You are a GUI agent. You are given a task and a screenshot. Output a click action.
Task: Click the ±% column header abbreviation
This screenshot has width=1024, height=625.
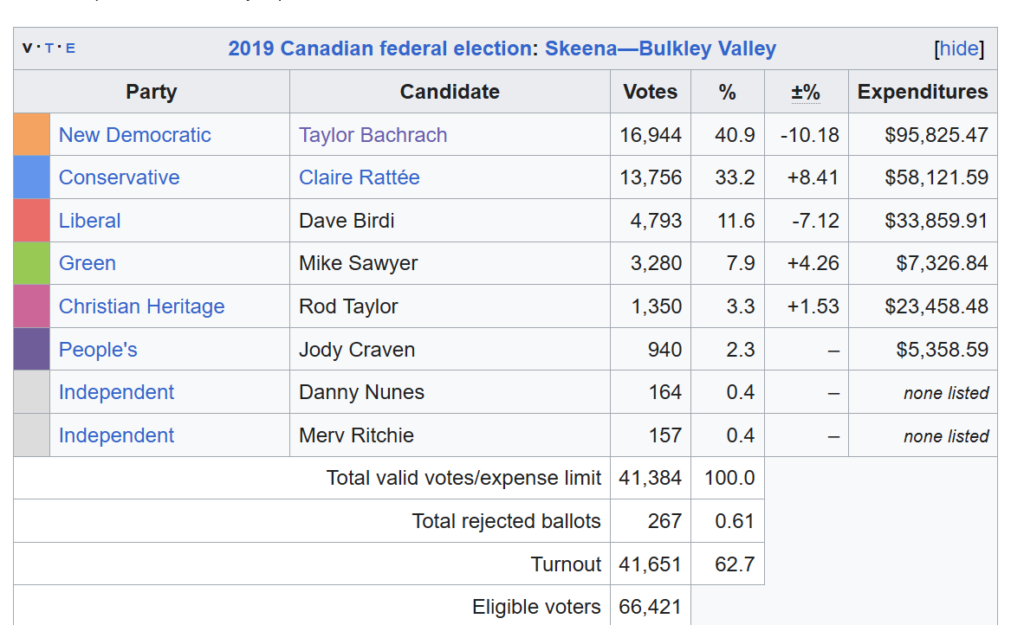[805, 92]
